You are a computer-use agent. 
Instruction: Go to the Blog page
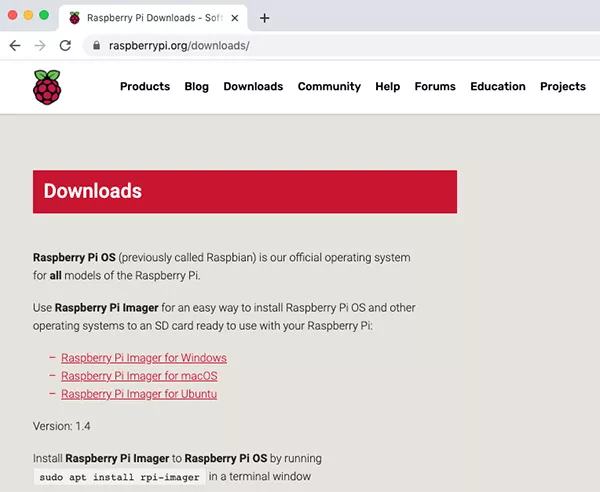(x=197, y=87)
